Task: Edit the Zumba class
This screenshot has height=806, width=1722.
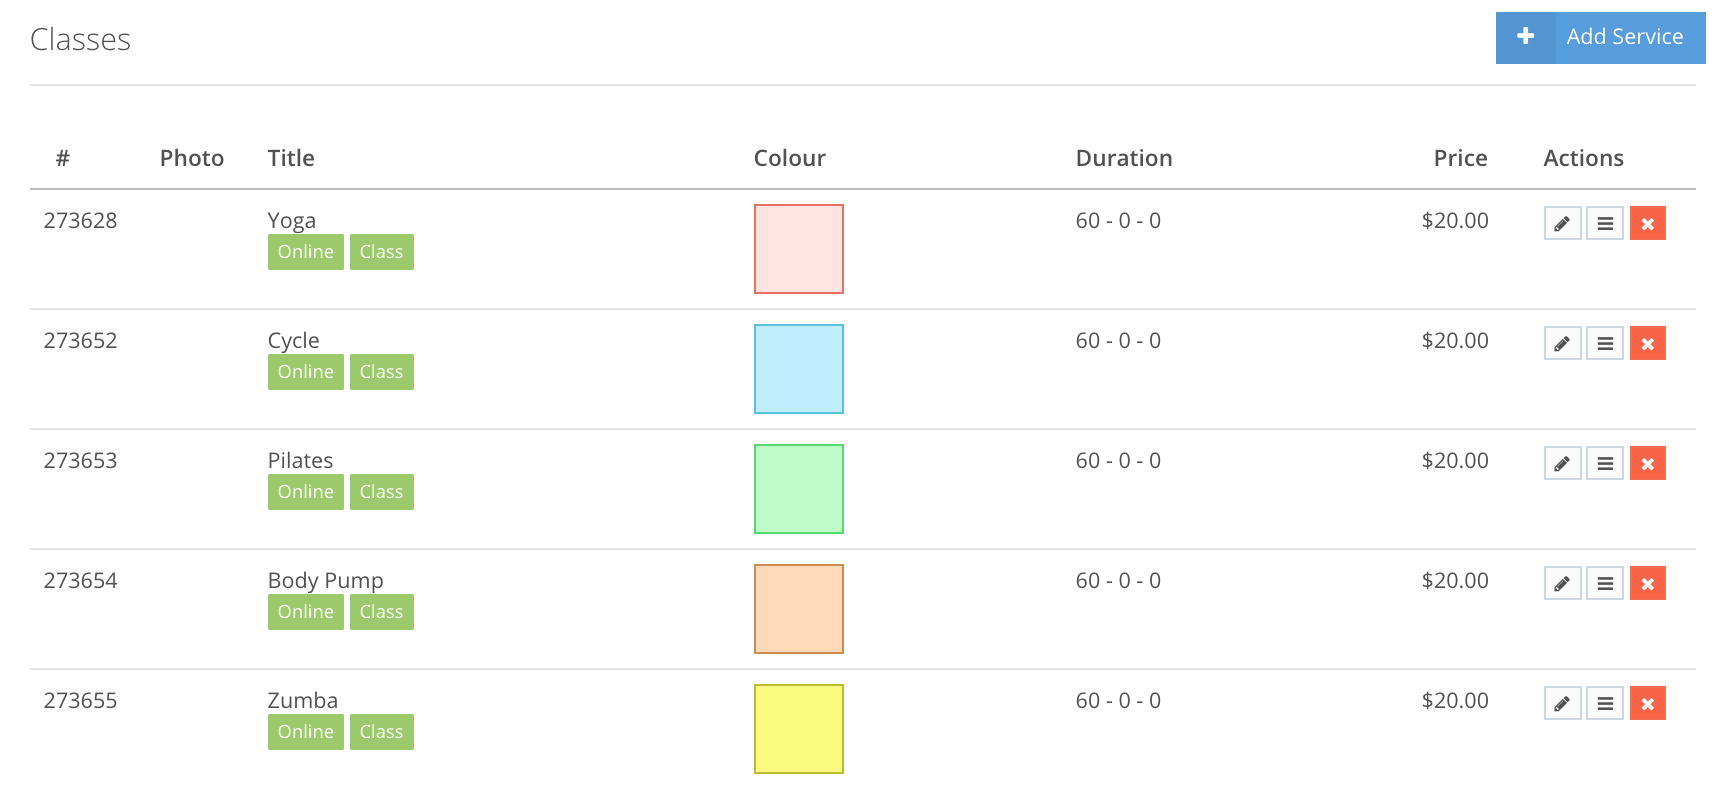Action: coord(1562,702)
